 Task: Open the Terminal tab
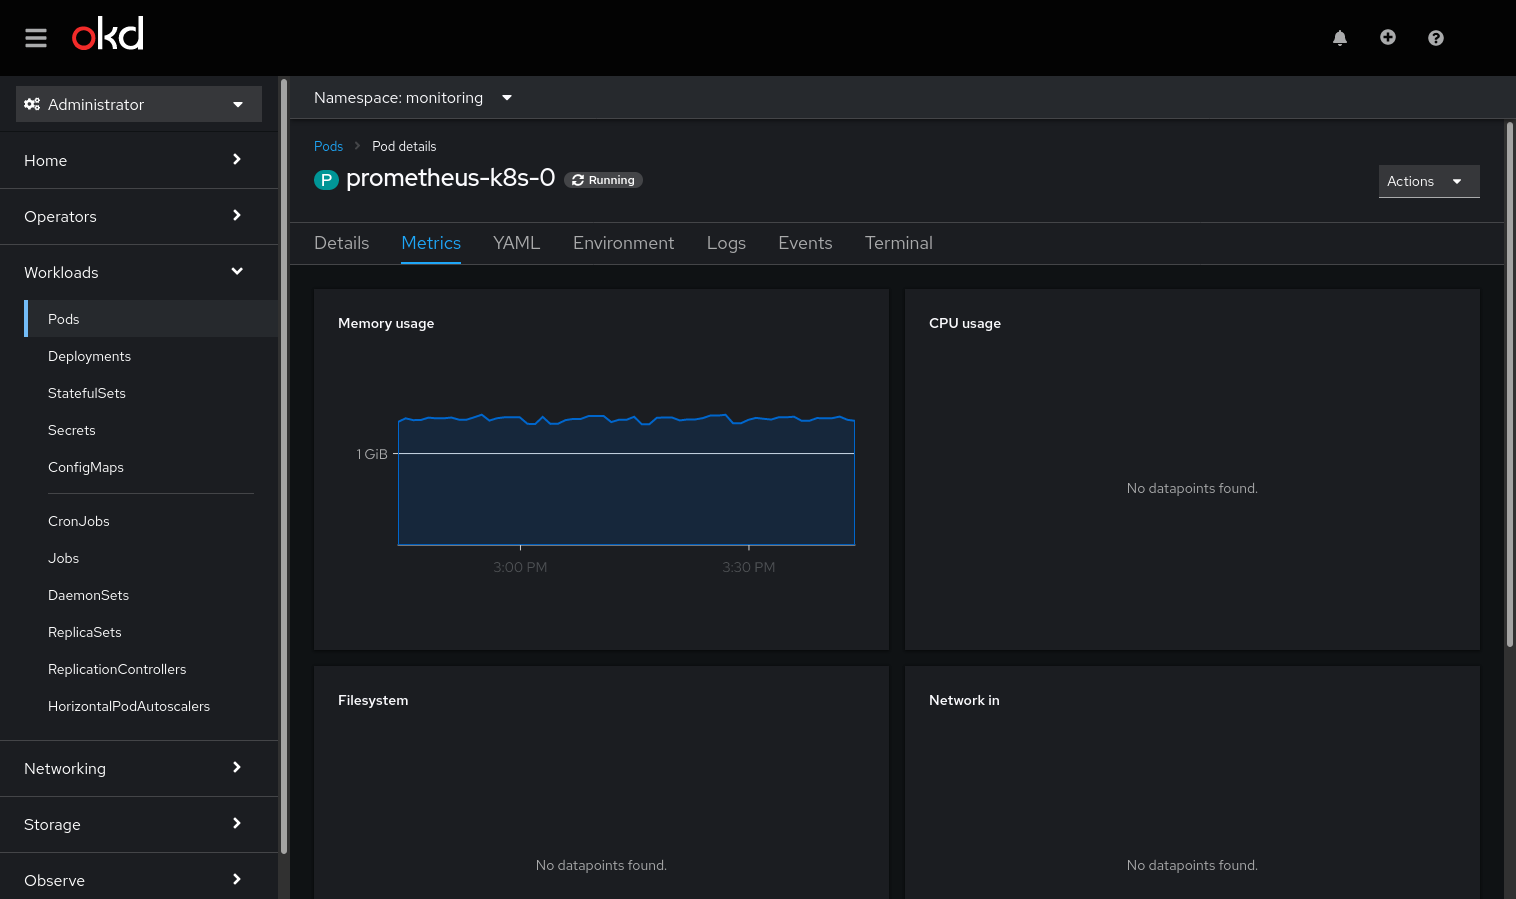click(898, 243)
